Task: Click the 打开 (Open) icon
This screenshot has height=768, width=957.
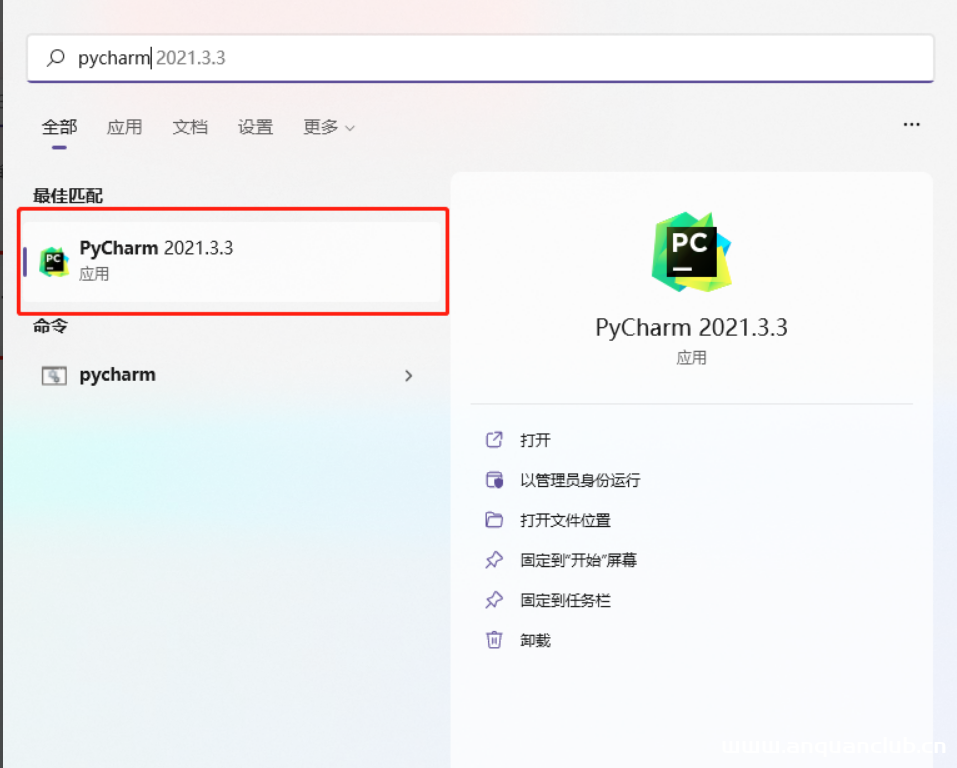Action: click(x=495, y=439)
